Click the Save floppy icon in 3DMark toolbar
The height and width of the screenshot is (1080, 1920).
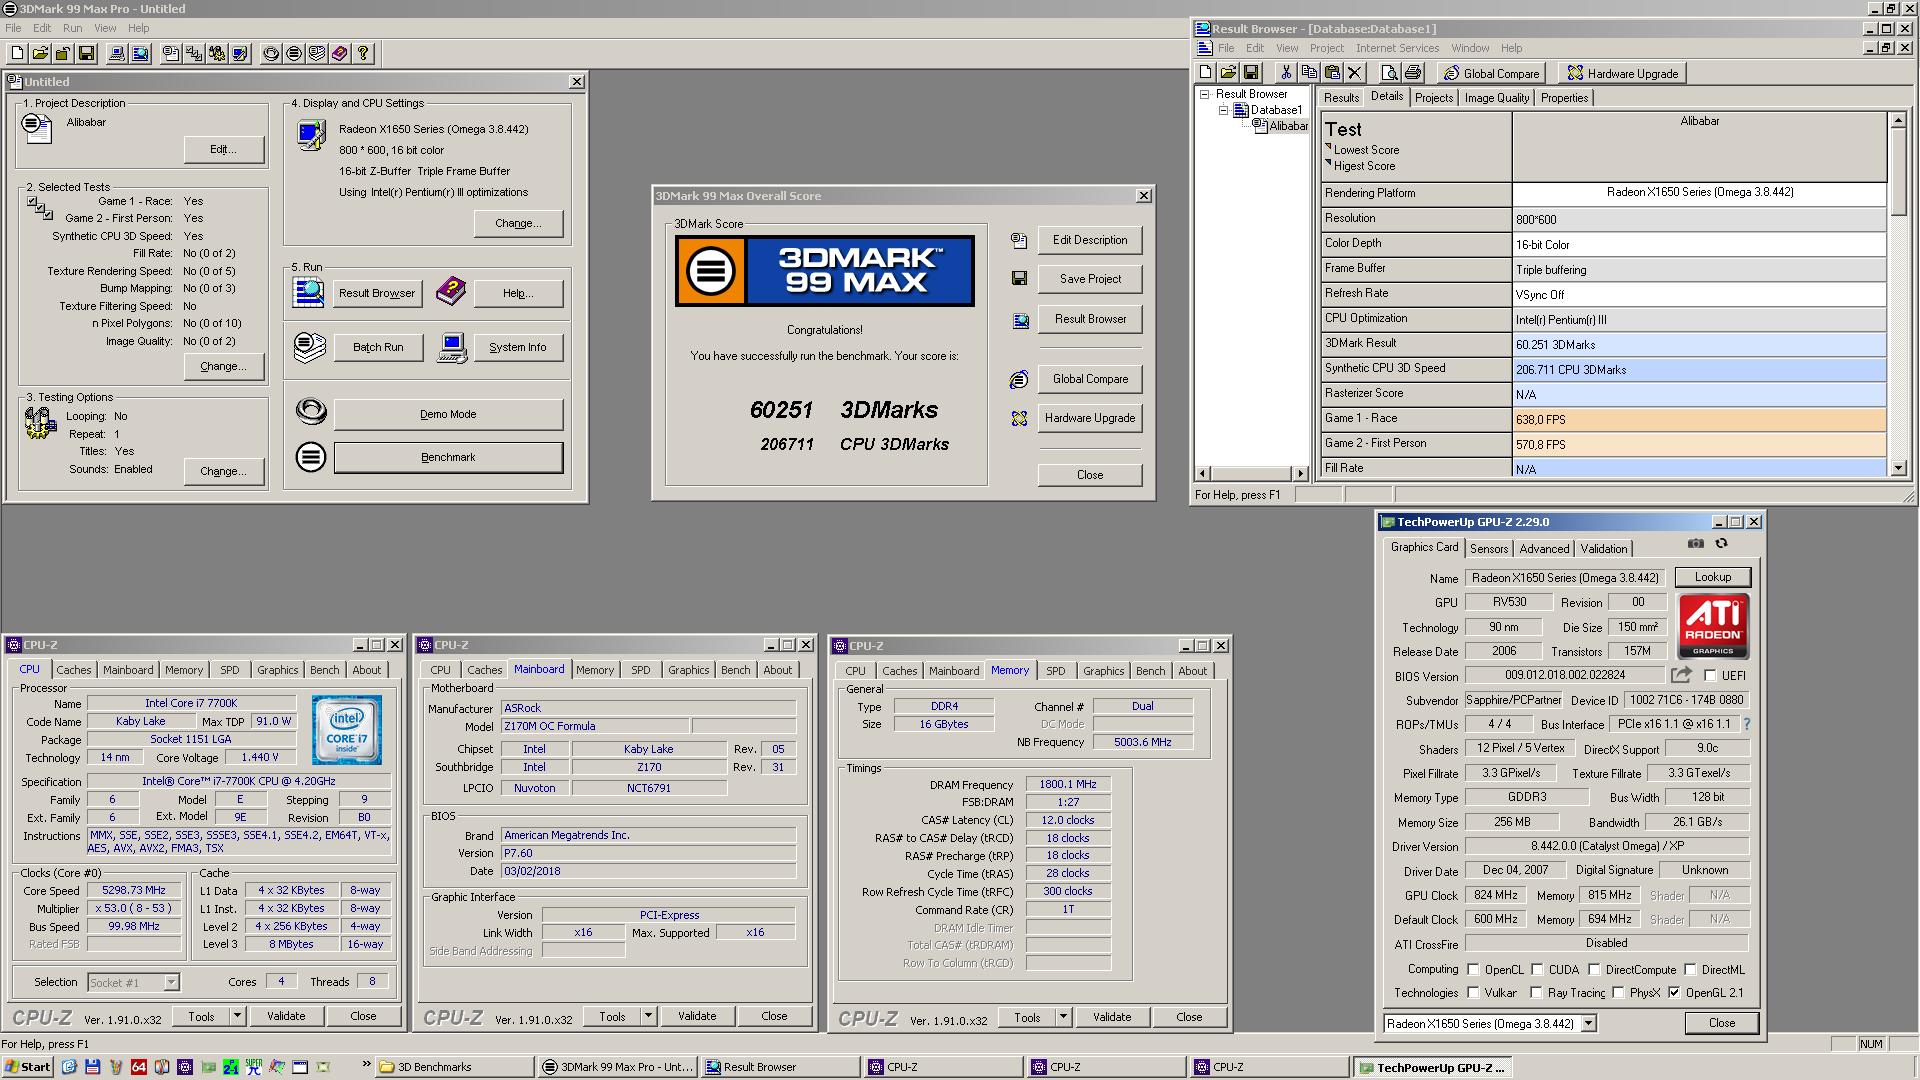coord(86,53)
